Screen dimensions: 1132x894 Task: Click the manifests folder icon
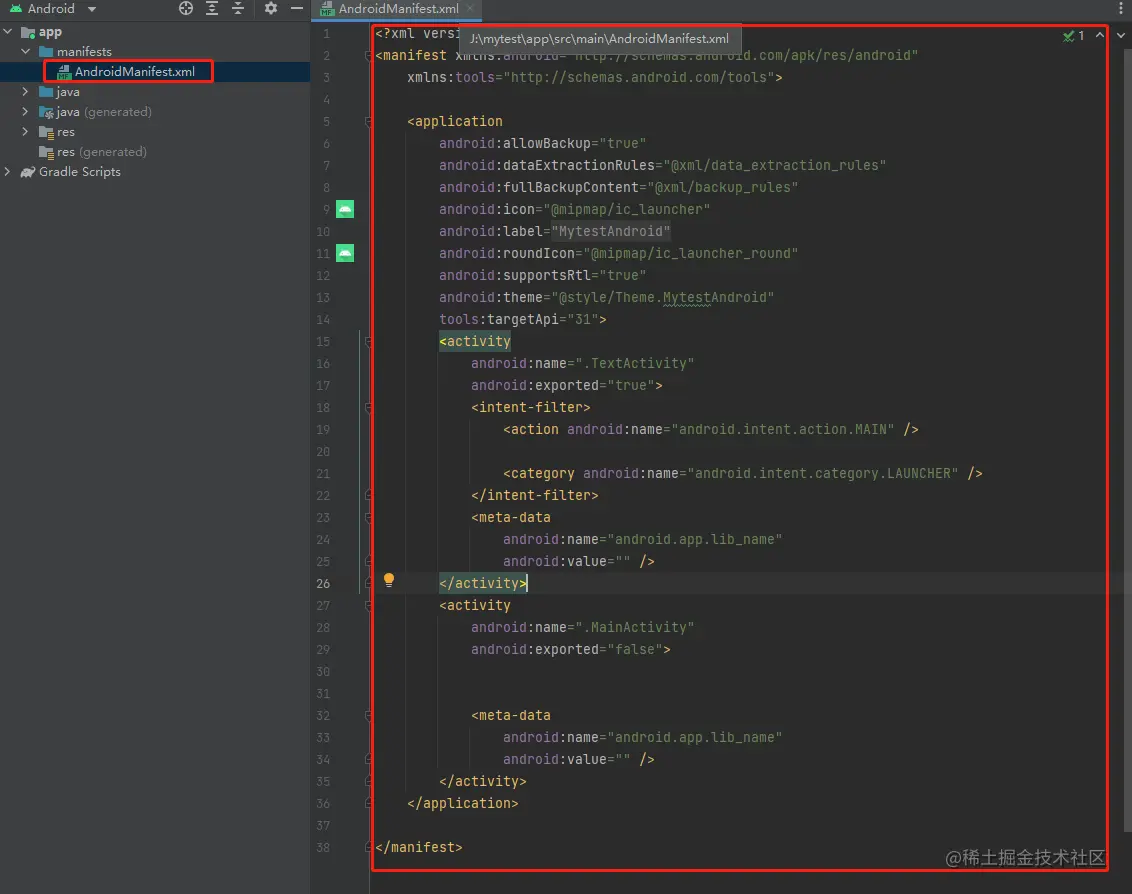click(45, 51)
